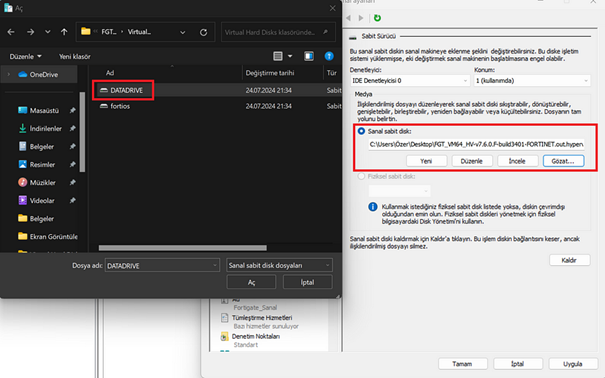
Task: Select OneDrive in navigation pane
Action: coord(38,74)
